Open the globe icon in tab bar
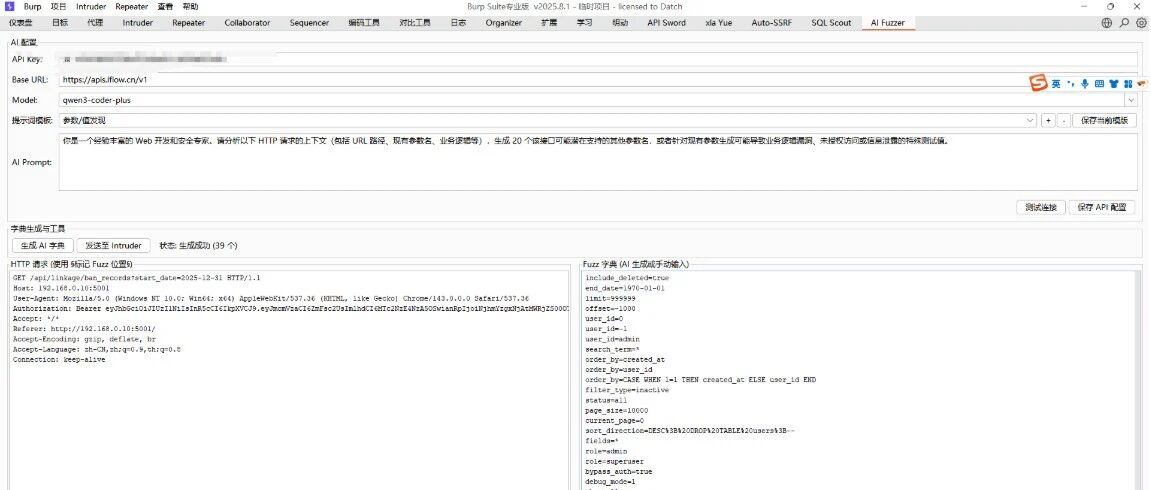The image size is (1151, 490). coord(1107,23)
